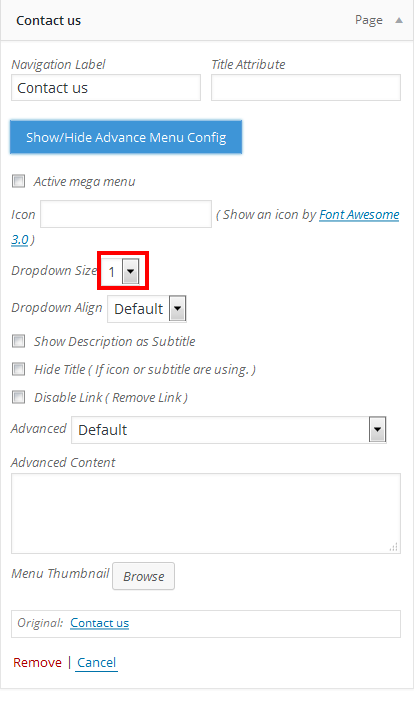414x715 pixels.
Task: Click into the Title Attribute field
Action: pos(306,88)
